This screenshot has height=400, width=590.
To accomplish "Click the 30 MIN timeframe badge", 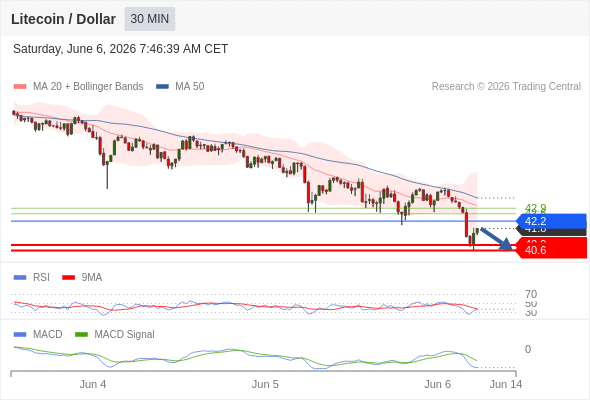I will [x=150, y=19].
